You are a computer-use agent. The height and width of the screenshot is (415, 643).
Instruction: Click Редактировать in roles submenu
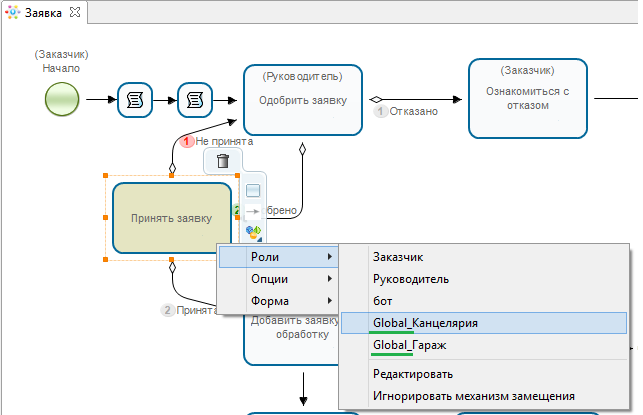click(412, 374)
